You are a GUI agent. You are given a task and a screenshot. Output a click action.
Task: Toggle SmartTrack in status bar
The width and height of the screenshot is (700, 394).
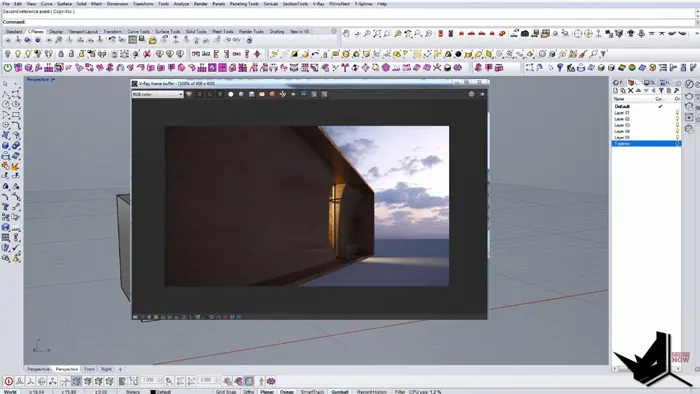[x=312, y=392]
